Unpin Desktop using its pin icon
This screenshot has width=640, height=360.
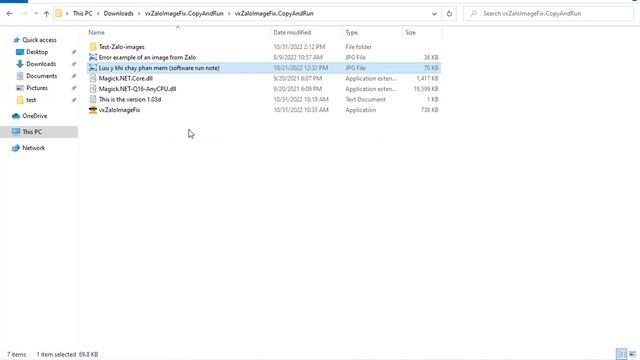(74, 52)
